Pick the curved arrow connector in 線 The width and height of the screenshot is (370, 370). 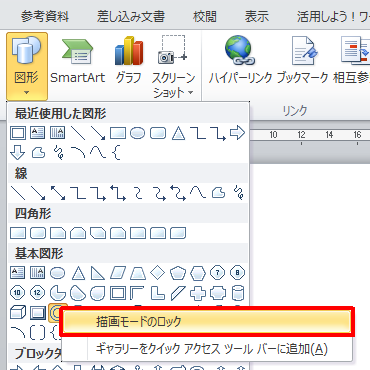click(x=158, y=193)
